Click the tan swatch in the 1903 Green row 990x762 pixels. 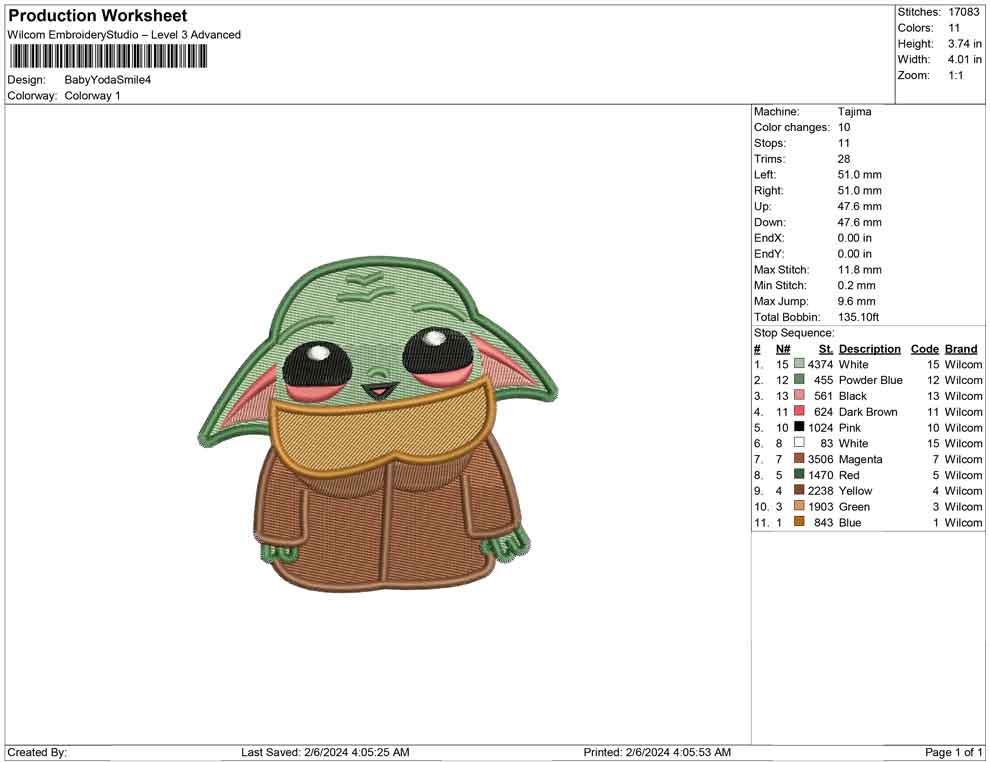[x=799, y=506]
